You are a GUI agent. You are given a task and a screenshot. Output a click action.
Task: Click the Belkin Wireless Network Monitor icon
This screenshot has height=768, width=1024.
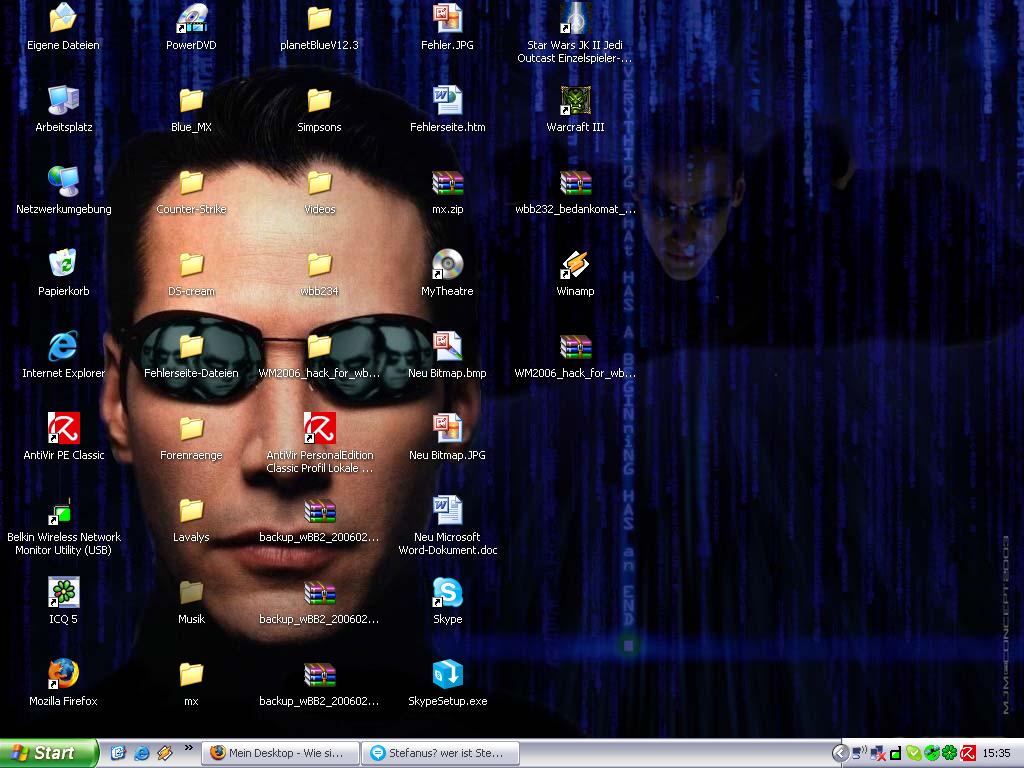click(63, 510)
